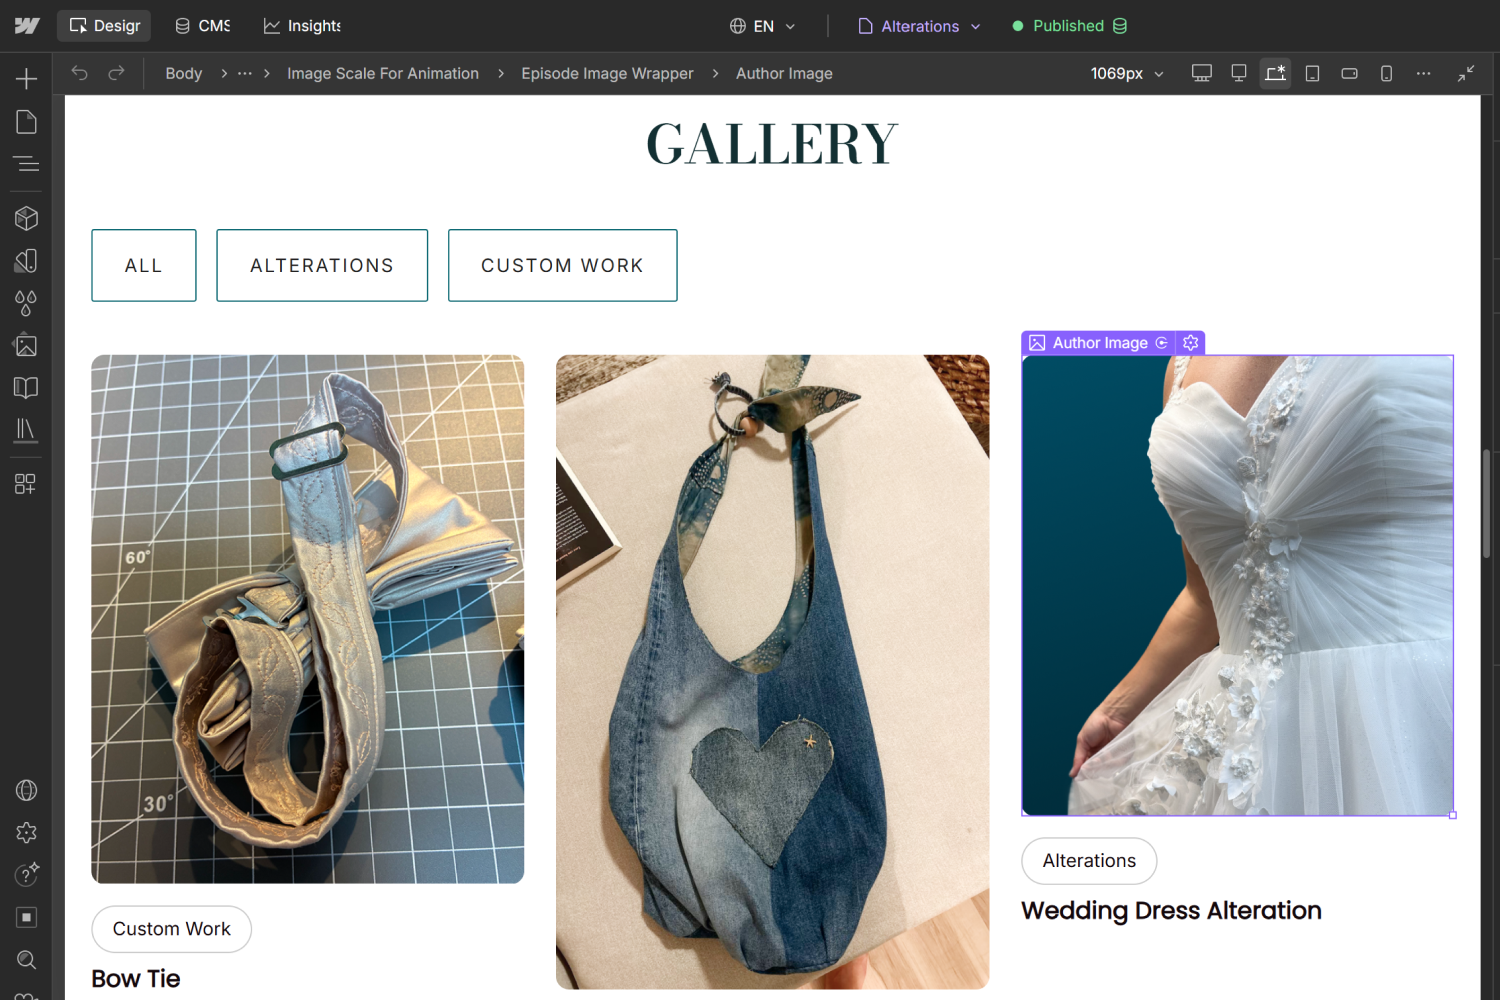Switch to the mobile portrait breakpoint
1500x1000 pixels.
tap(1386, 73)
